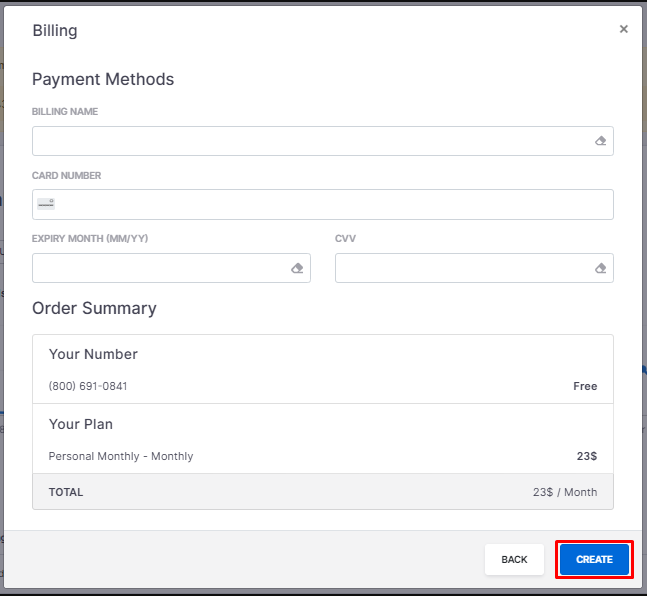Viewport: 647px width, 596px height.
Task: Click the 'CARD NUMBER' label
Action: 66,175
